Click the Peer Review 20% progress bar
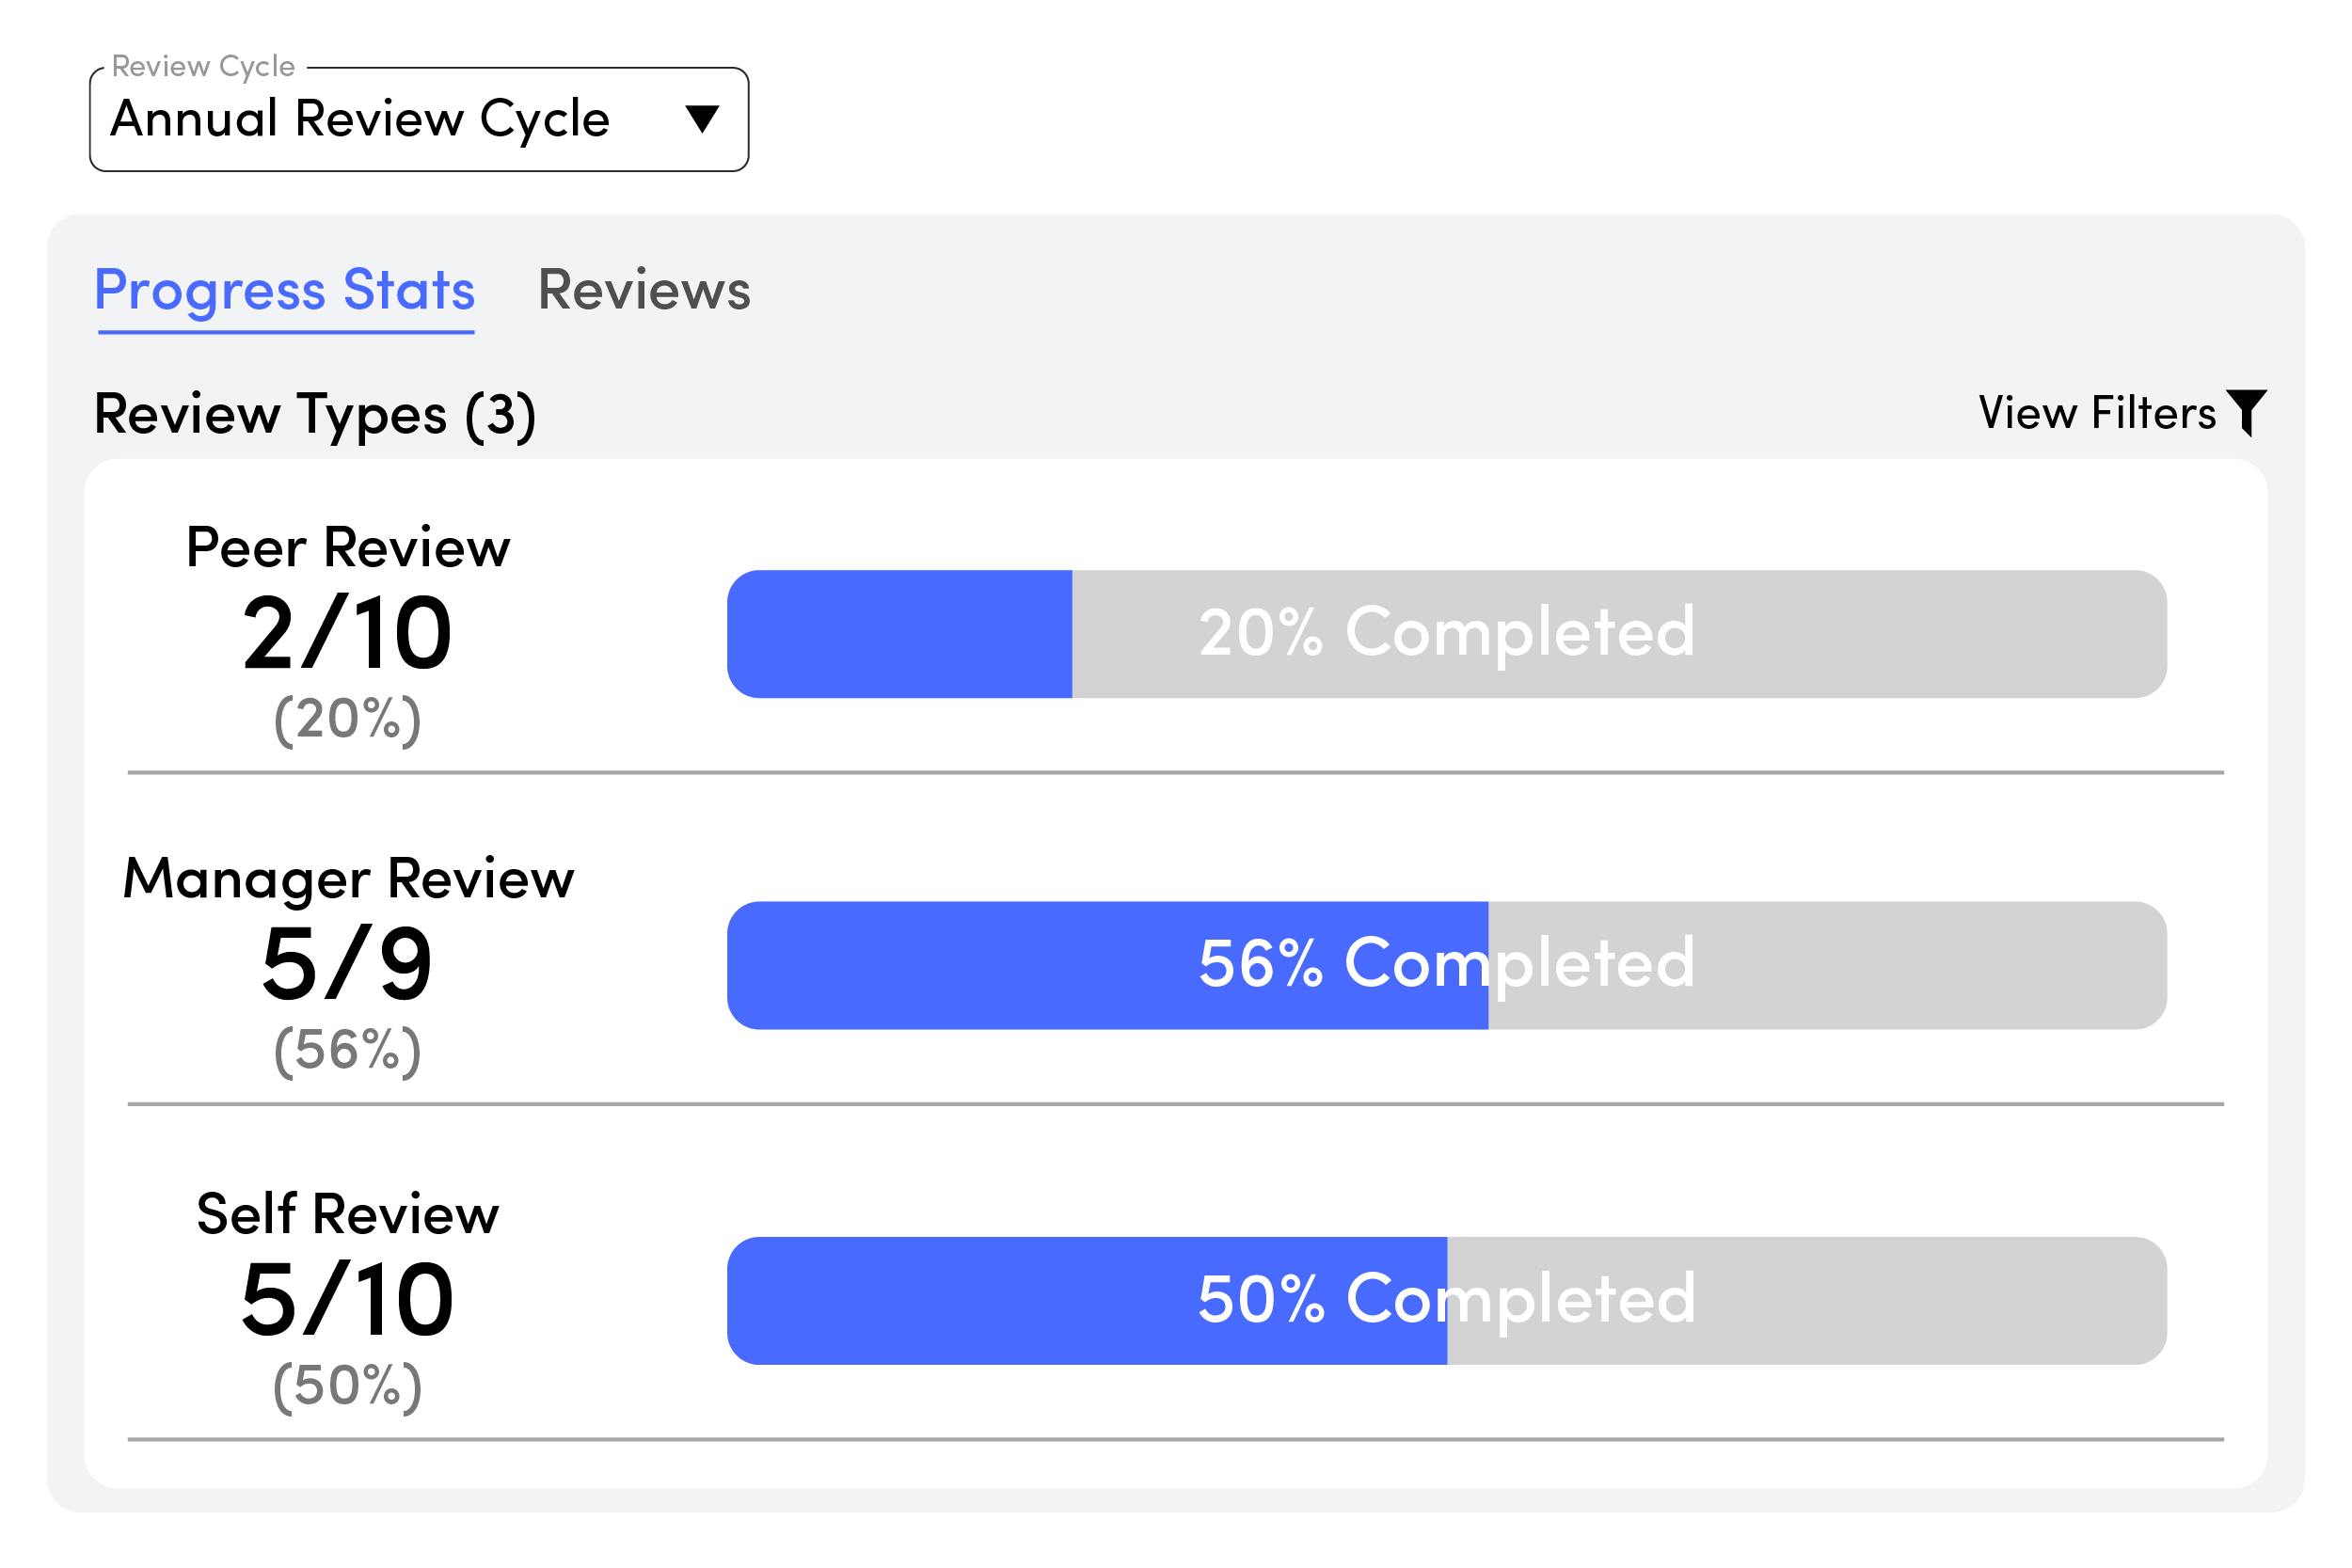 click(1447, 634)
